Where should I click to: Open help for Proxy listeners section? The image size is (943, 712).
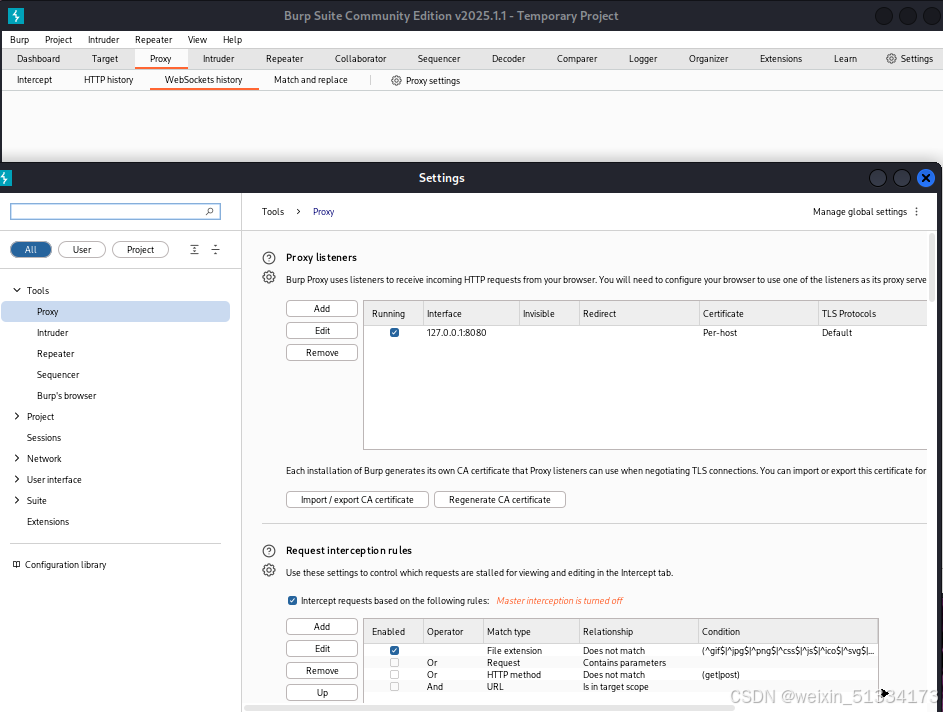pos(269,258)
